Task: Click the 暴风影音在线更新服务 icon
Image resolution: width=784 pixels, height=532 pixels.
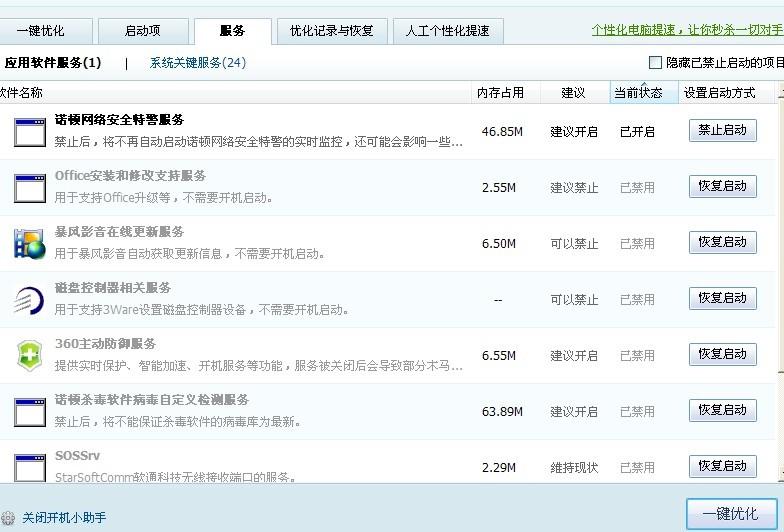Action: 30,244
